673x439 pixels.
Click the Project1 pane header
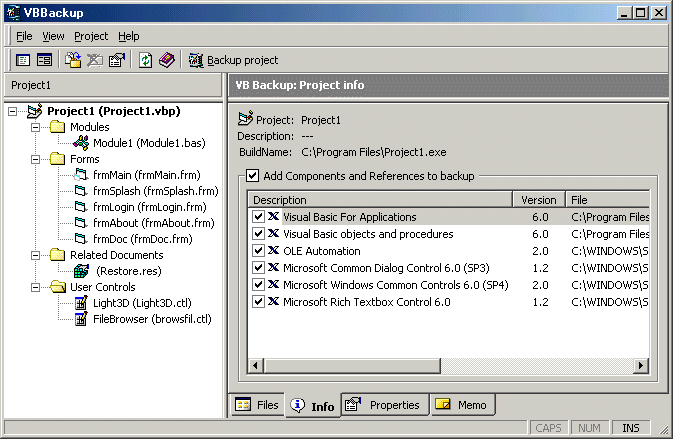(113, 85)
